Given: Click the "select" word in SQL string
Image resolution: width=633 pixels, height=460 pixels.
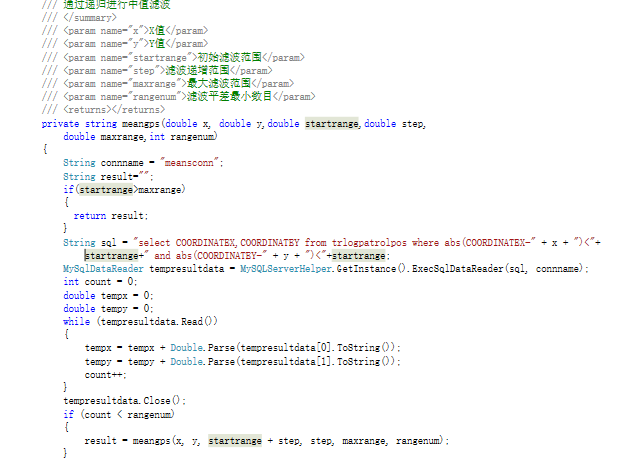Looking at the screenshot, I should (154, 243).
